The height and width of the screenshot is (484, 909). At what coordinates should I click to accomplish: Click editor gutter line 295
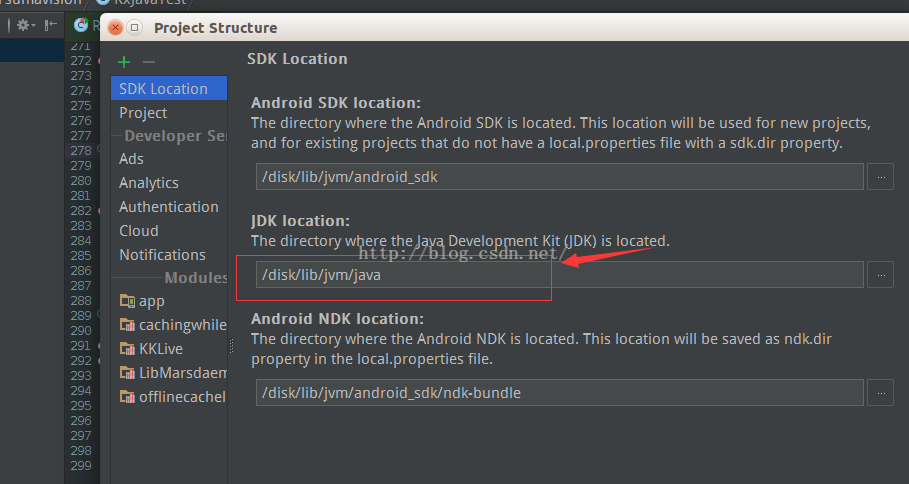click(x=81, y=406)
